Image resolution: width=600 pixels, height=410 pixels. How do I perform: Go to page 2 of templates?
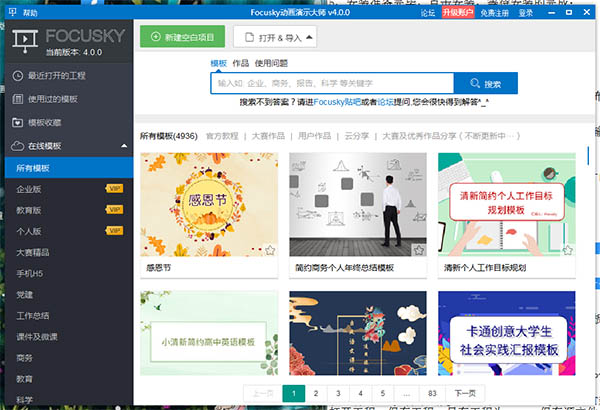pyautogui.click(x=316, y=393)
